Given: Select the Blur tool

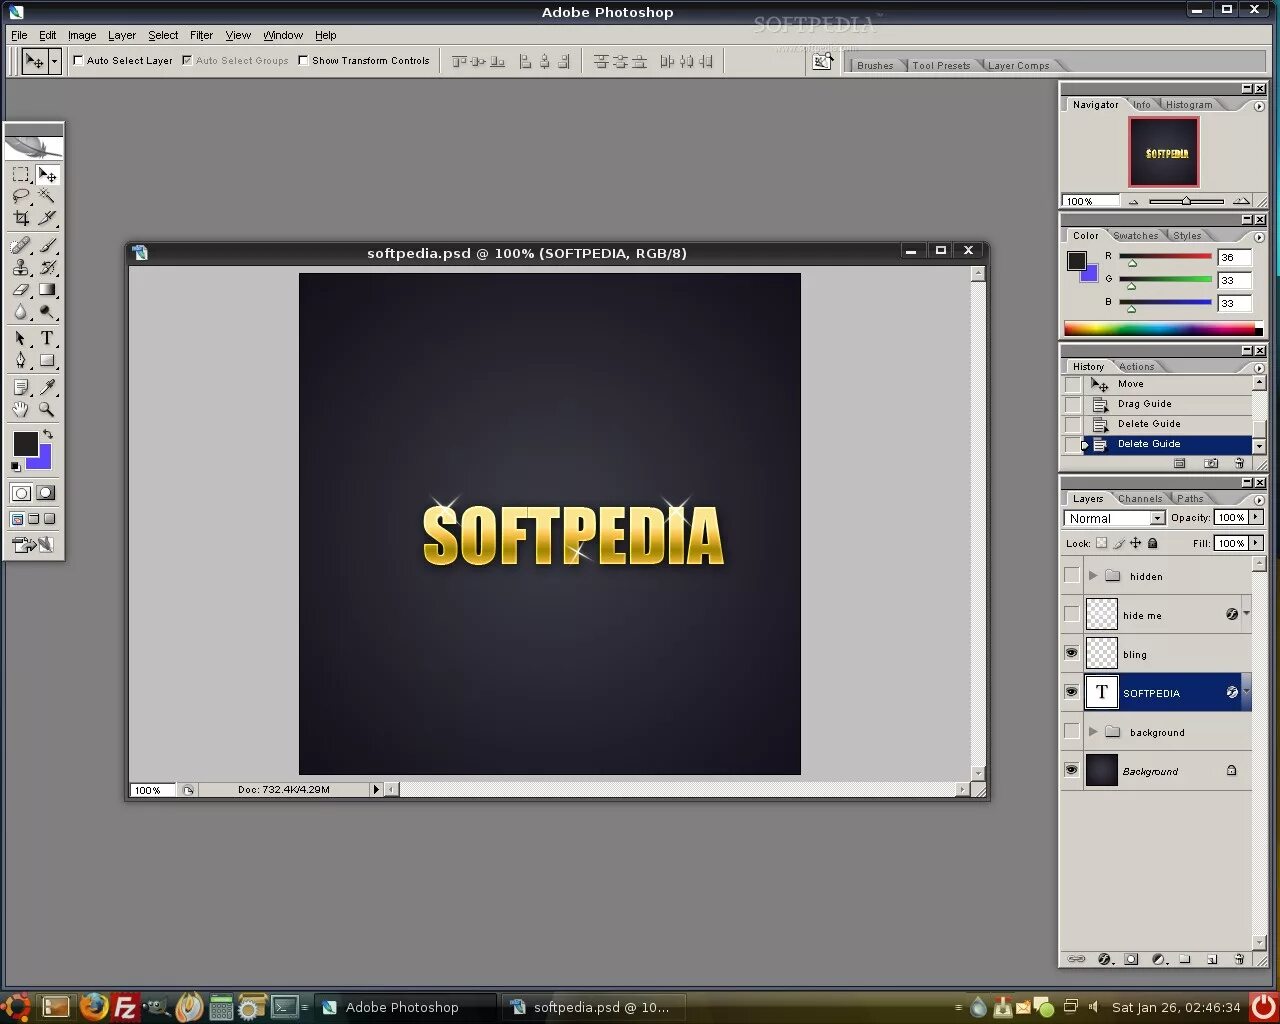Looking at the screenshot, I should (x=21, y=312).
